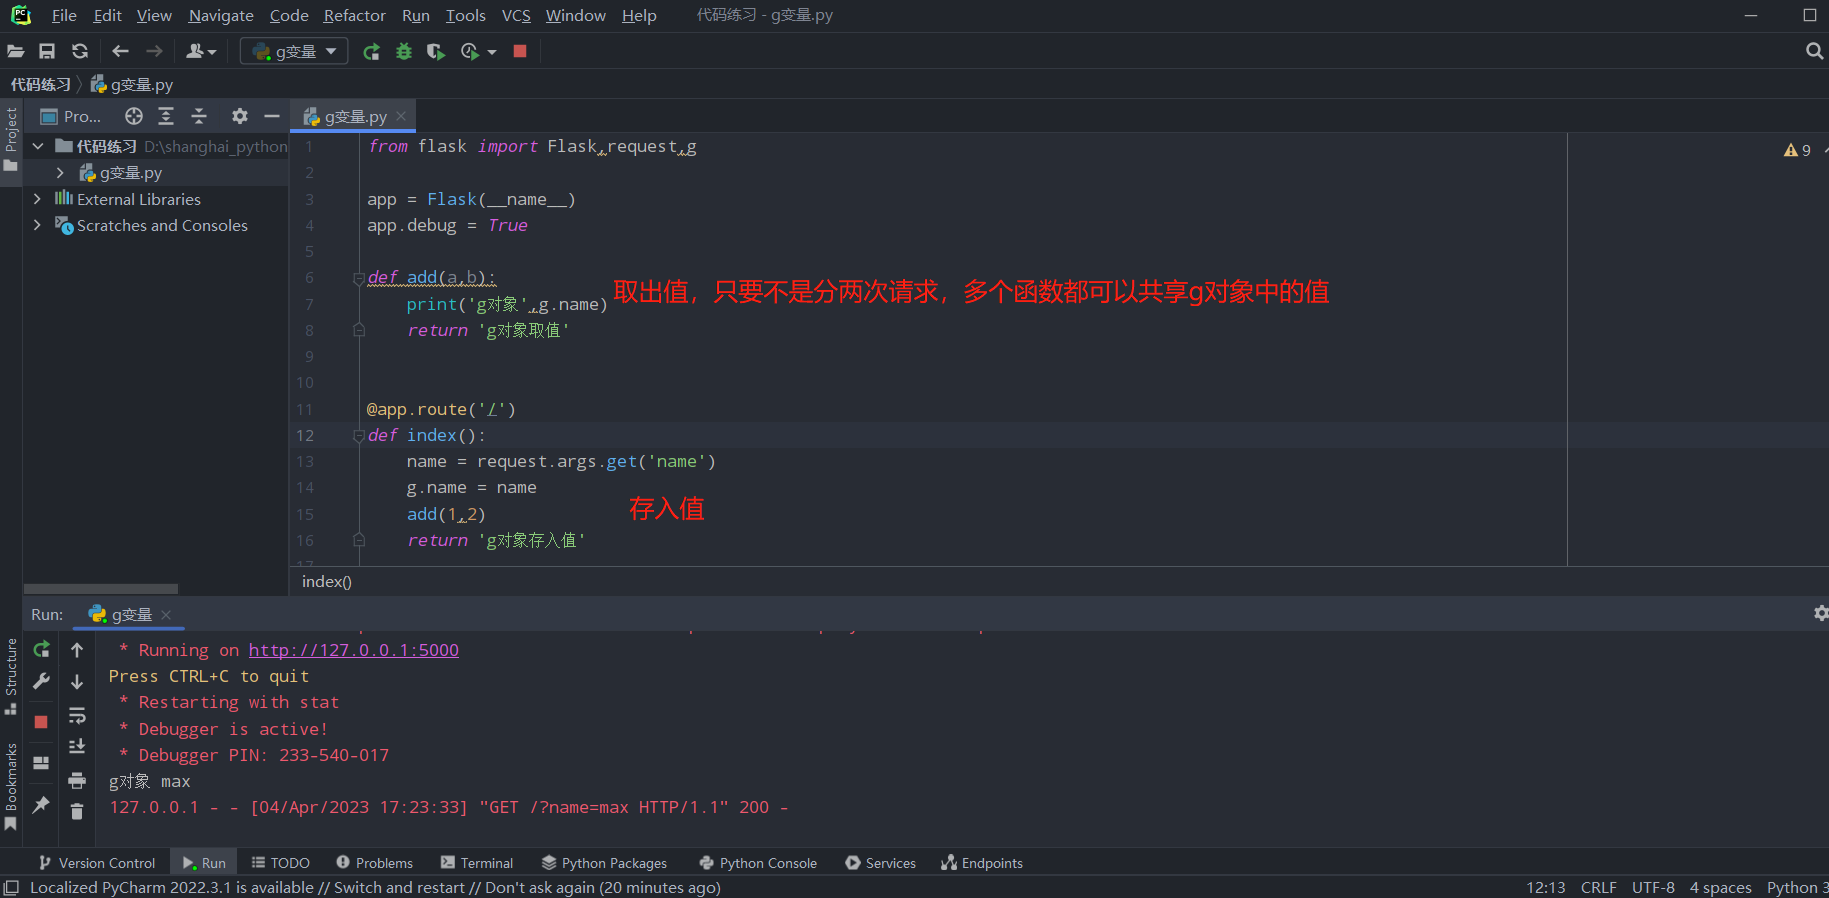Toggle the Bookmarks sidebar tab
Image resolution: width=1829 pixels, height=898 pixels.
point(11,786)
